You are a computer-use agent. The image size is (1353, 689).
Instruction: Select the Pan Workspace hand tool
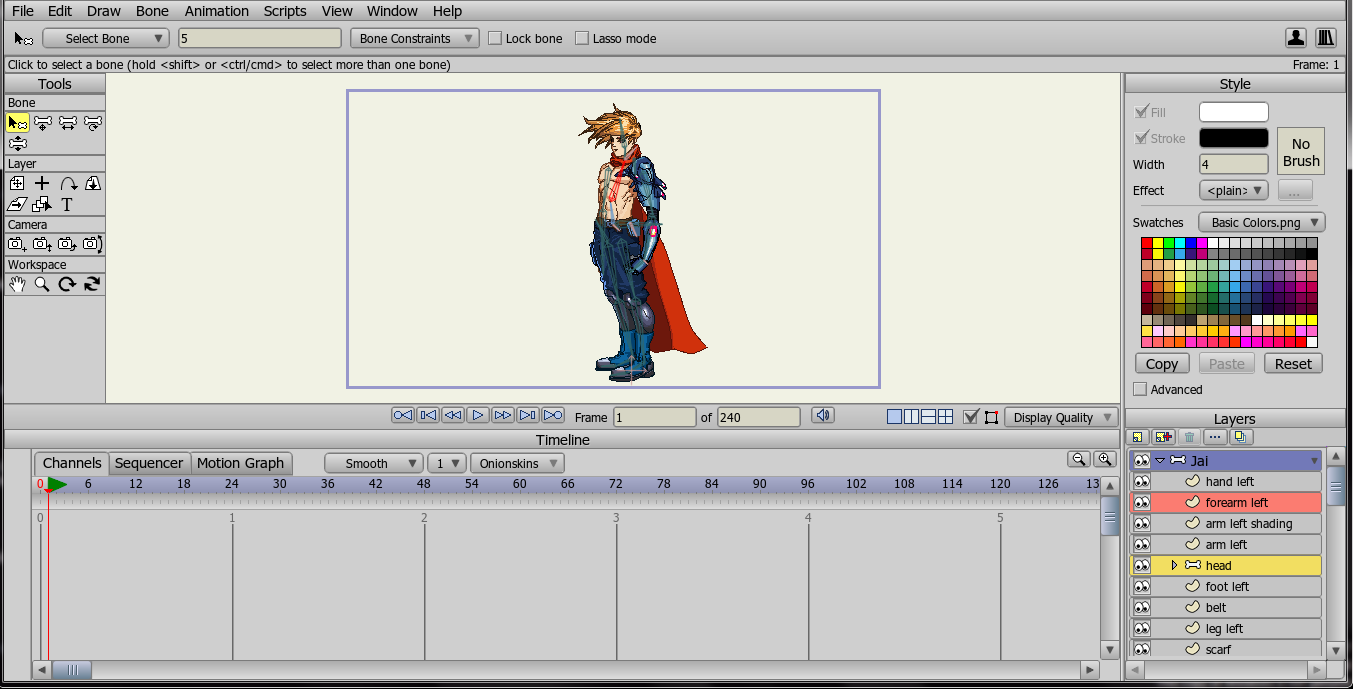(x=17, y=284)
